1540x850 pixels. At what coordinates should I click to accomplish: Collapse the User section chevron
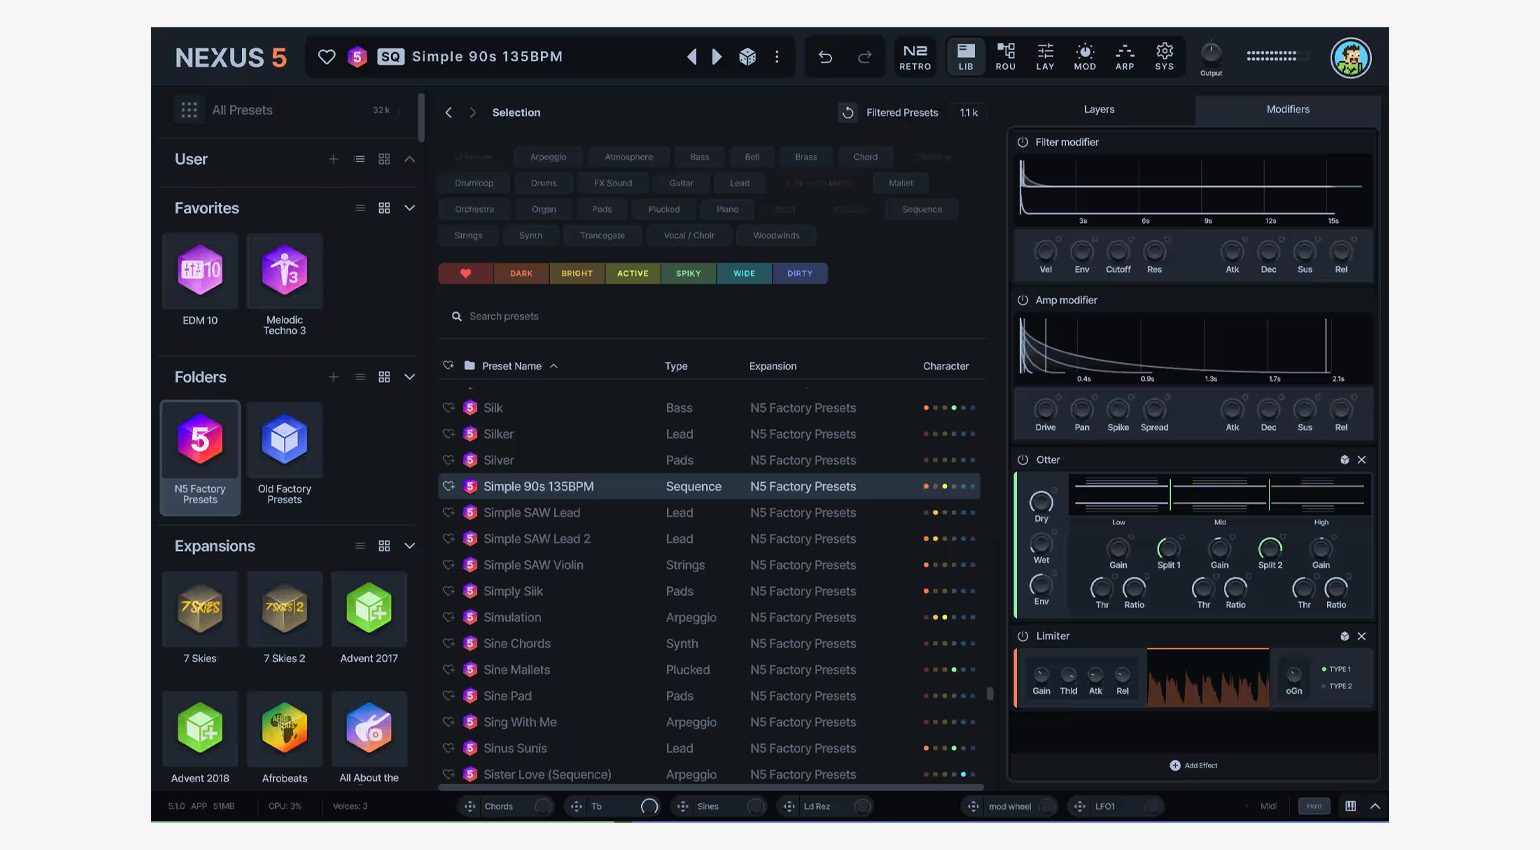coord(410,159)
